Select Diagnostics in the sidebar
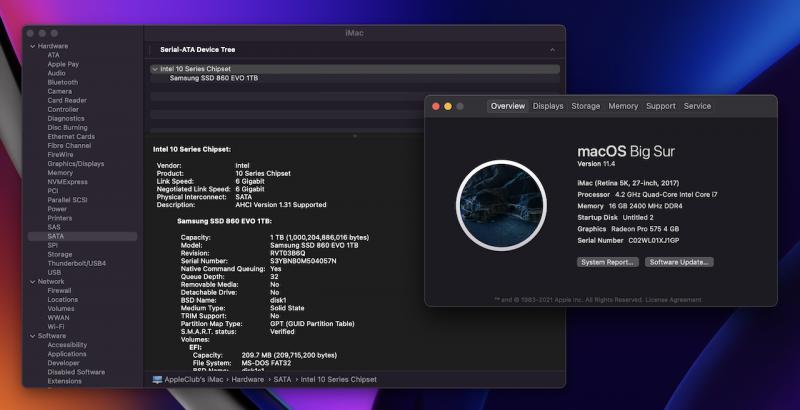 66,118
